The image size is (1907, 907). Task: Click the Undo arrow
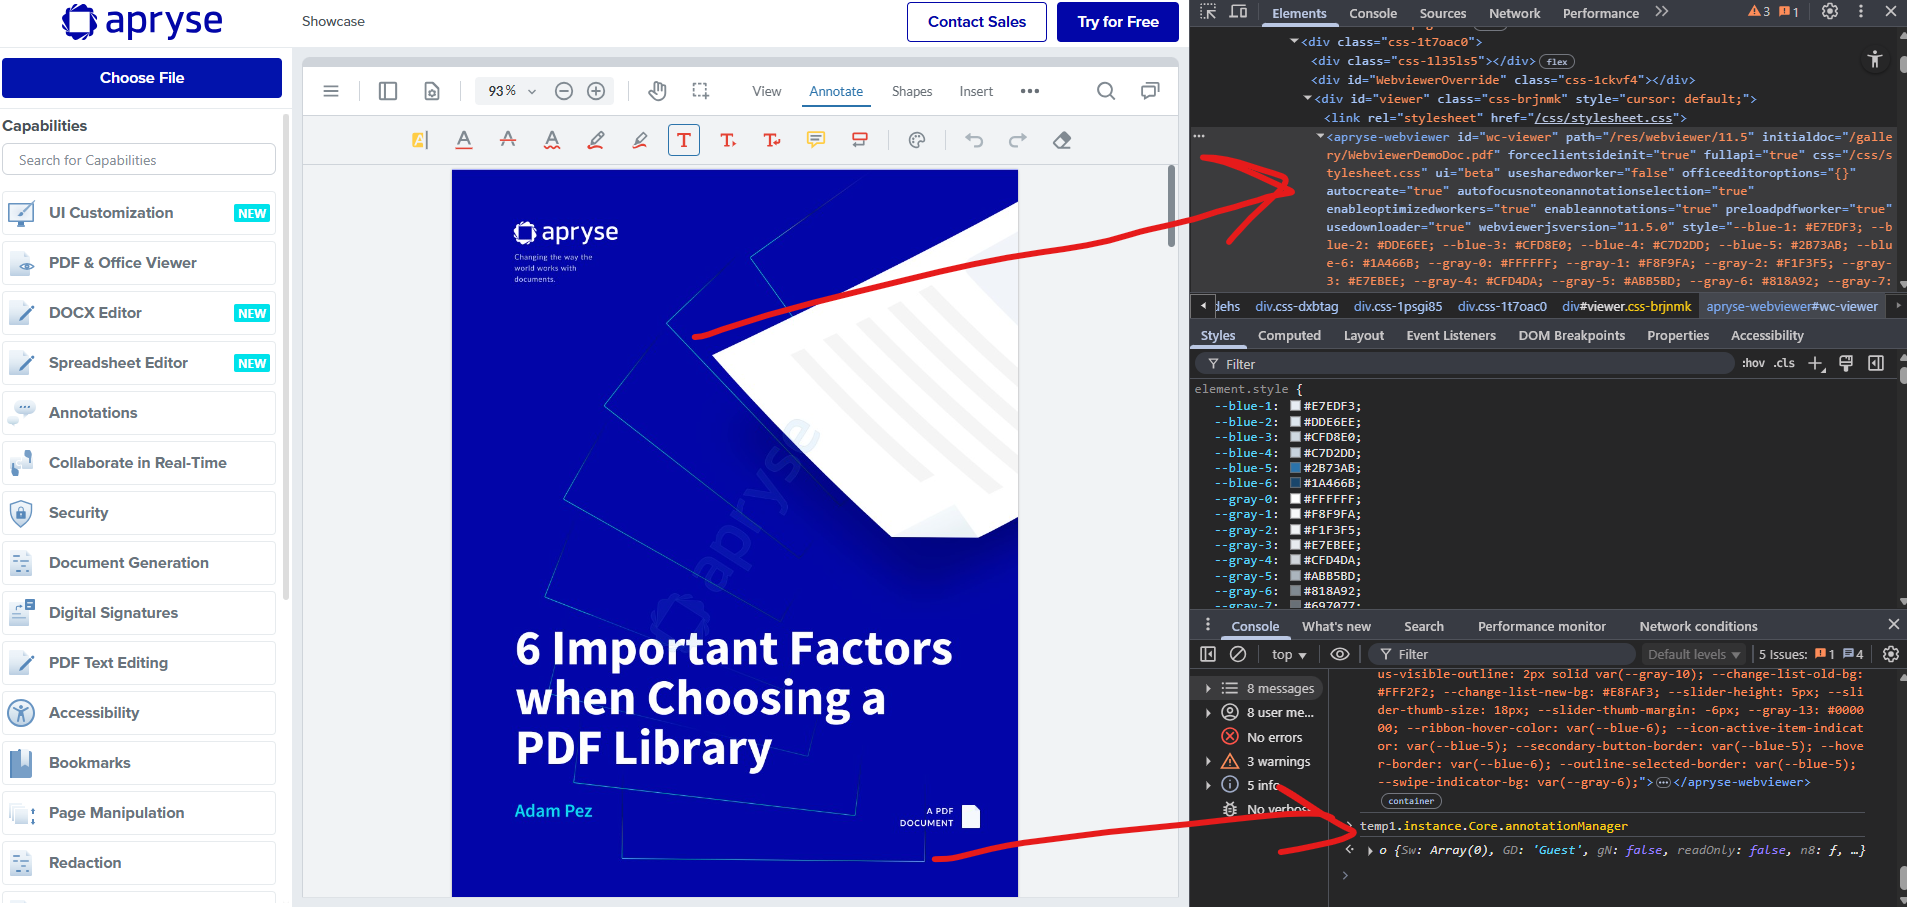tap(974, 140)
